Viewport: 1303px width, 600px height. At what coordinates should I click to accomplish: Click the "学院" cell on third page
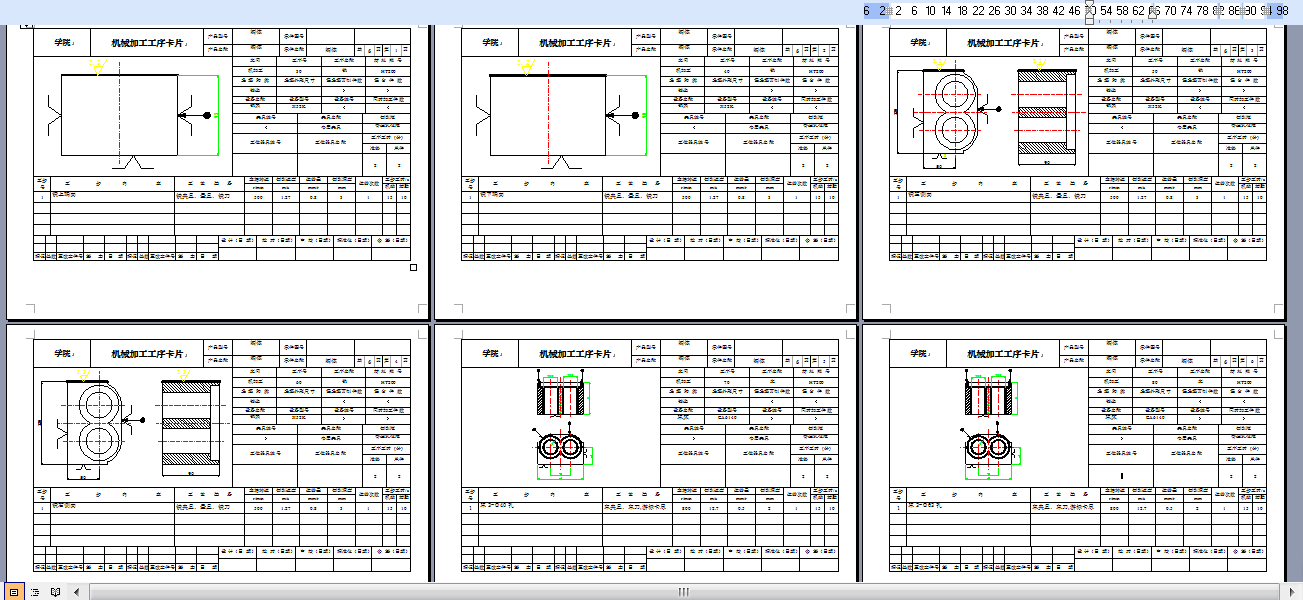tap(918, 43)
